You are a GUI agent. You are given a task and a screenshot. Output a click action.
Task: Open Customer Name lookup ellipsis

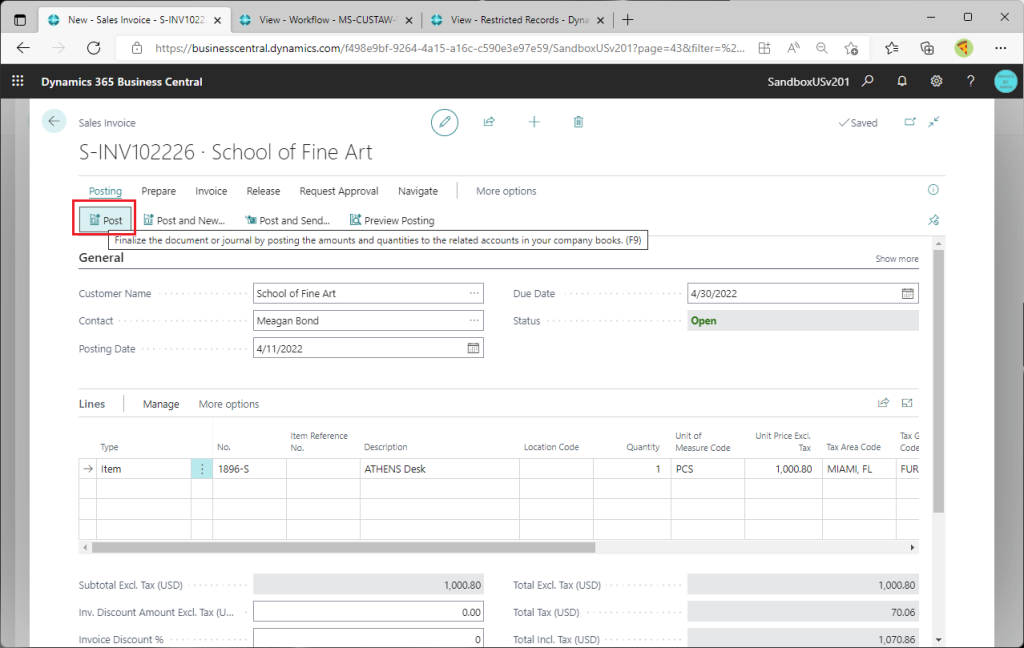click(x=474, y=293)
